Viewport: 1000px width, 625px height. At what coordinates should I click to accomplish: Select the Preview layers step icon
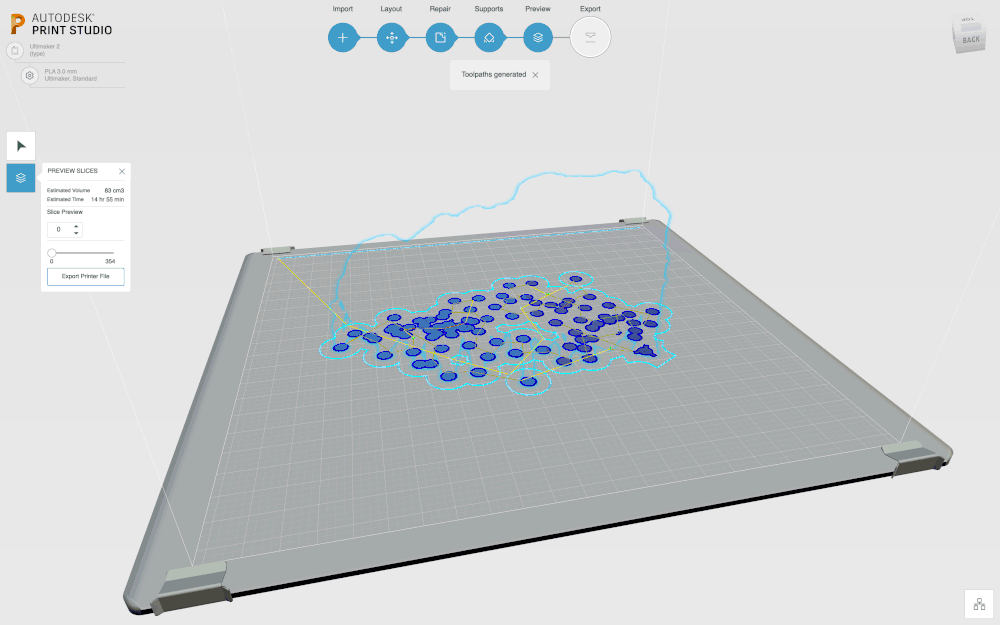click(x=538, y=37)
